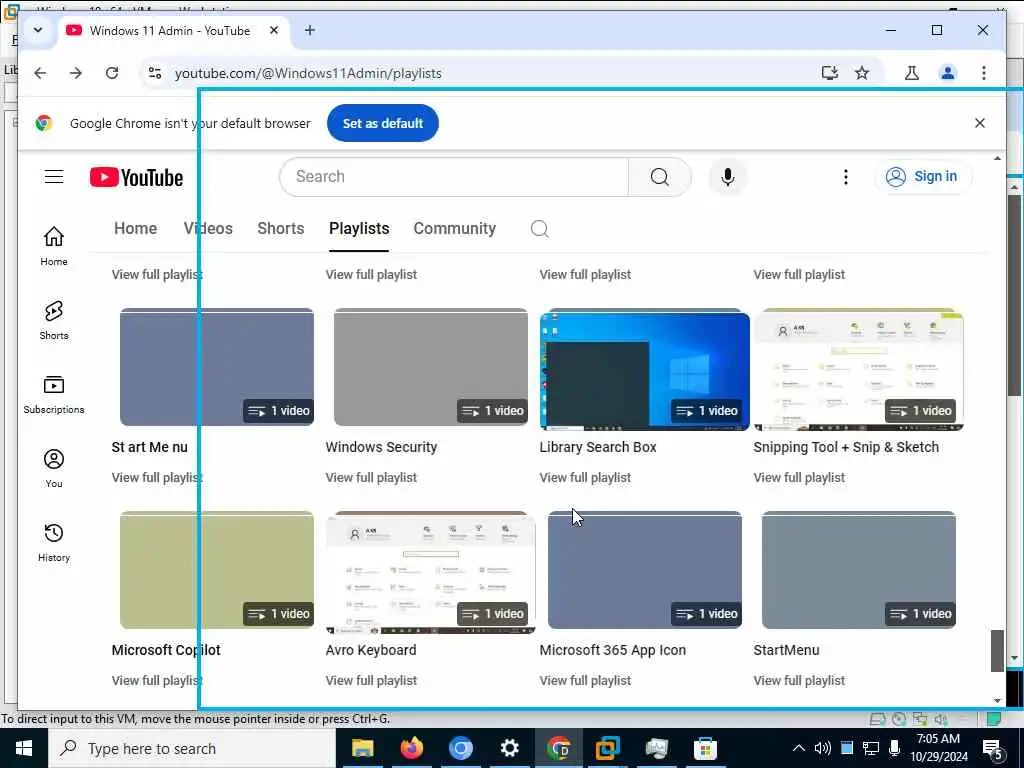
Task: Dismiss the default browser infobar
Action: tap(980, 123)
